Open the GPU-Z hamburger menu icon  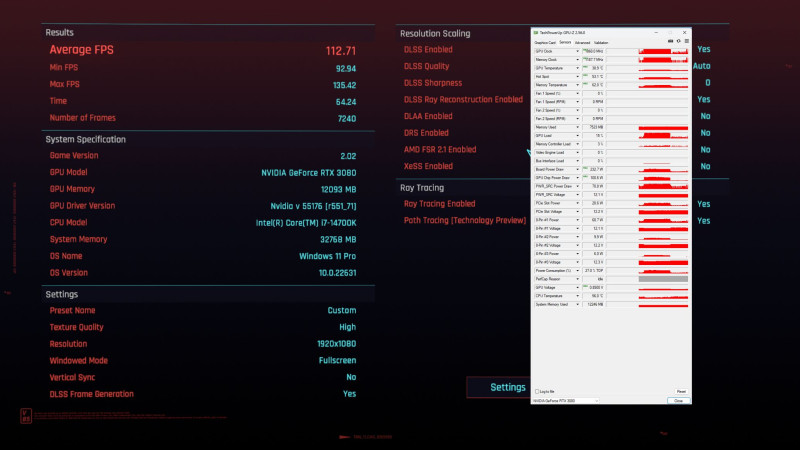pyautogui.click(x=687, y=41)
